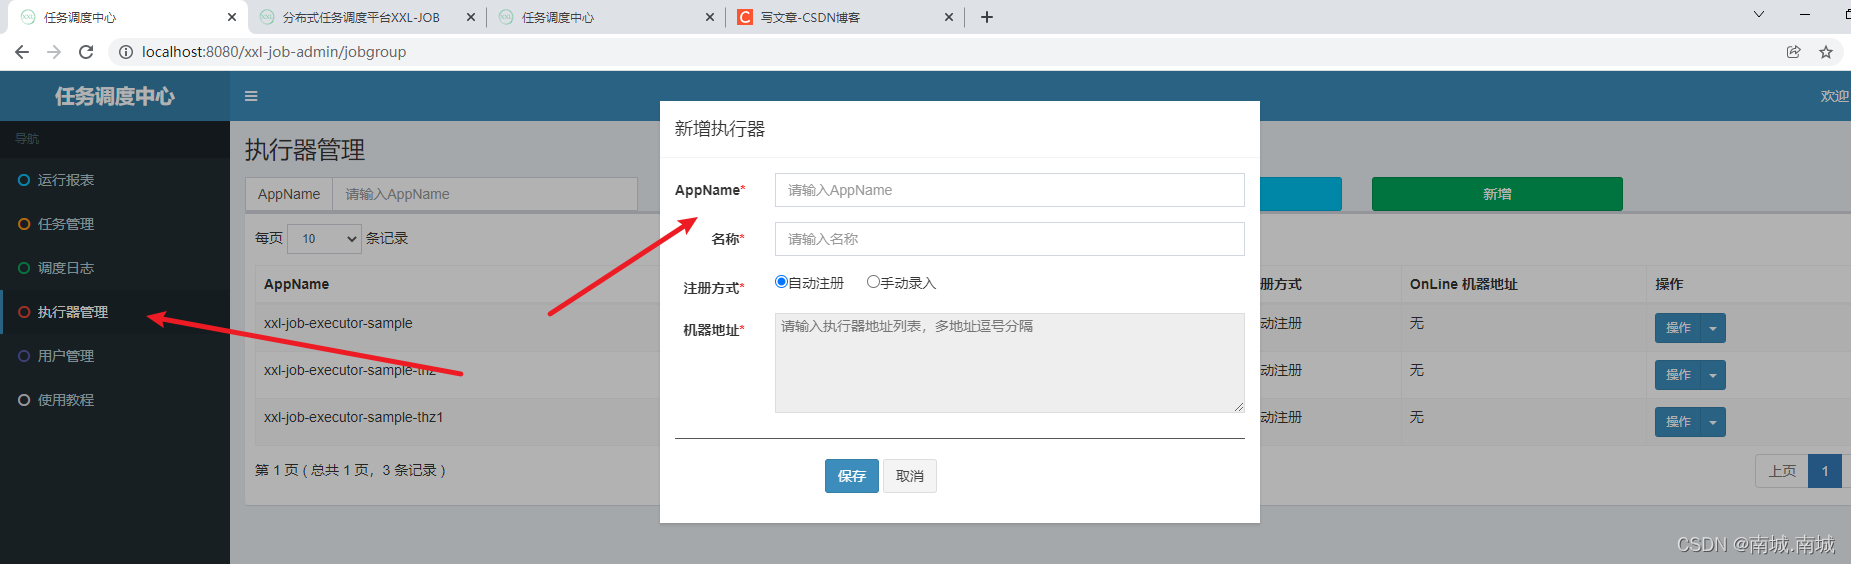Viewport: 1851px width, 564px height.
Task: Go to page 1 in pagination
Action: click(x=1825, y=471)
